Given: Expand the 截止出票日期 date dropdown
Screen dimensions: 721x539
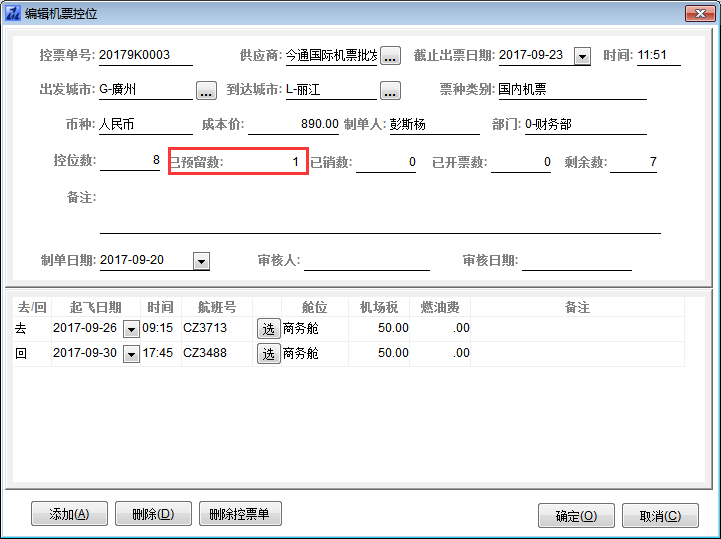Looking at the screenshot, I should click(x=582, y=56).
